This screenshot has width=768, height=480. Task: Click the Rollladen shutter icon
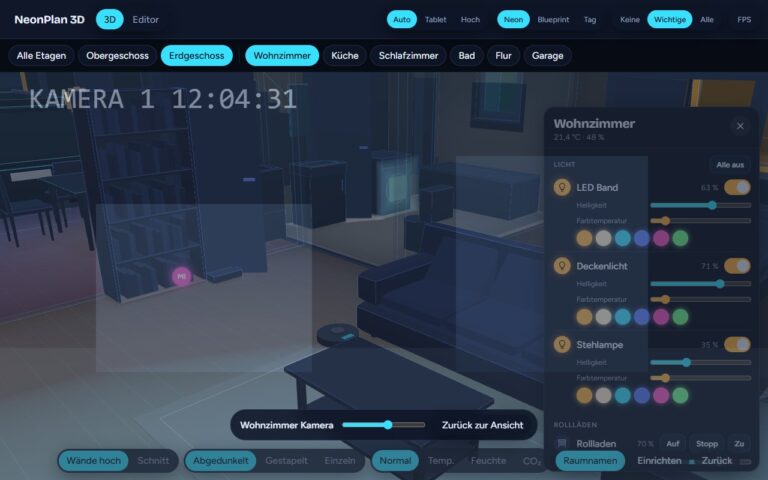[x=562, y=443]
